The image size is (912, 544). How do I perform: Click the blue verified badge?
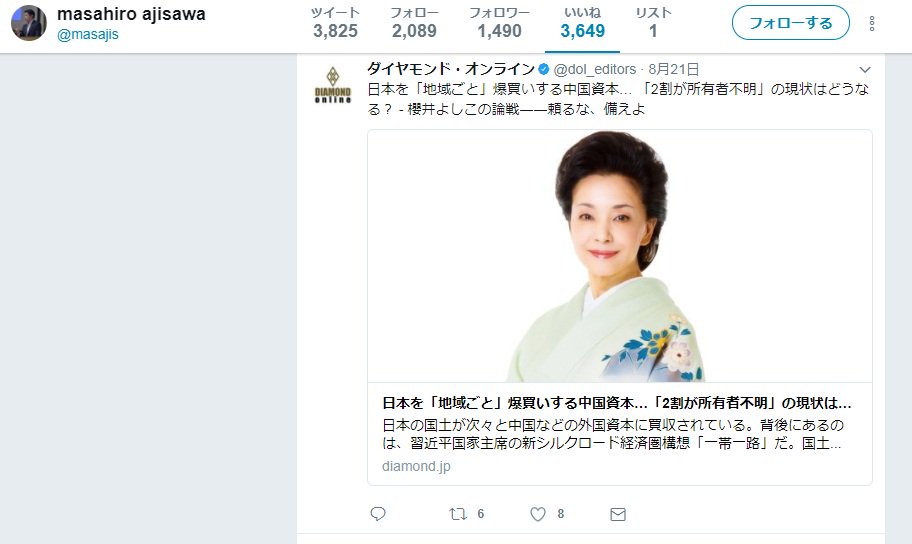point(544,69)
